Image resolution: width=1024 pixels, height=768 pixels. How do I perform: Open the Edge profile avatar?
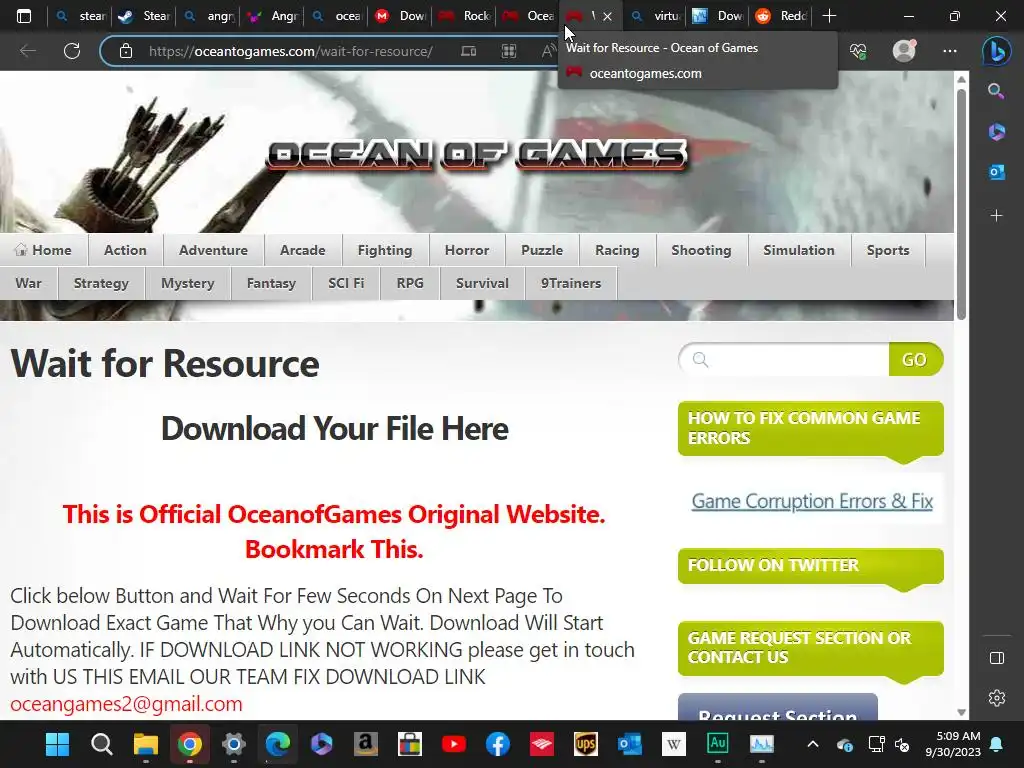[x=904, y=50]
